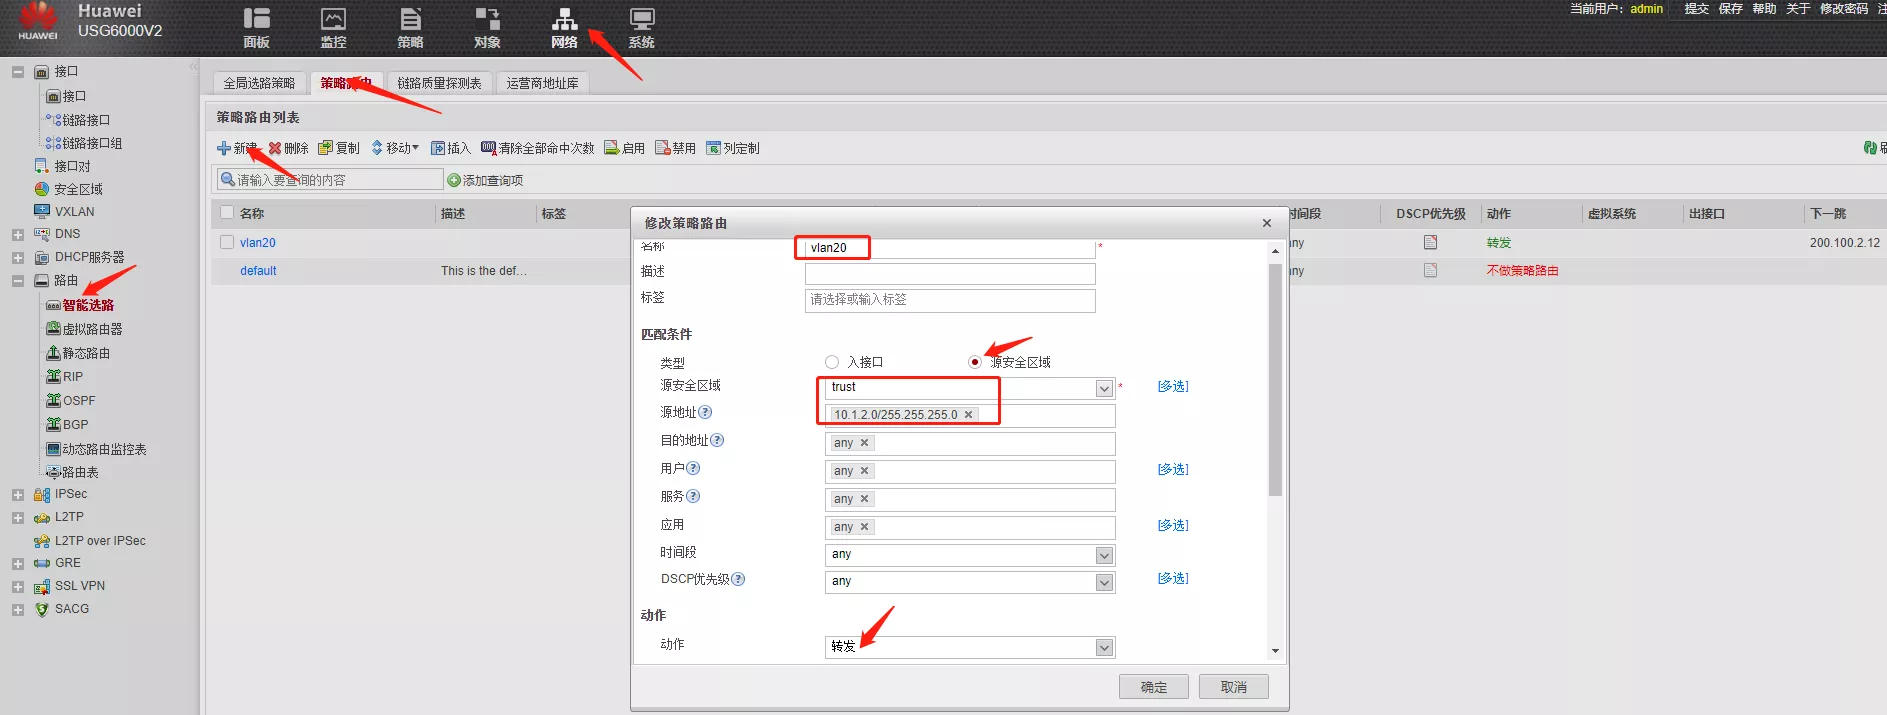Switch to the 全局选路策略 tab
The width and height of the screenshot is (1887, 715).
pyautogui.click(x=259, y=83)
